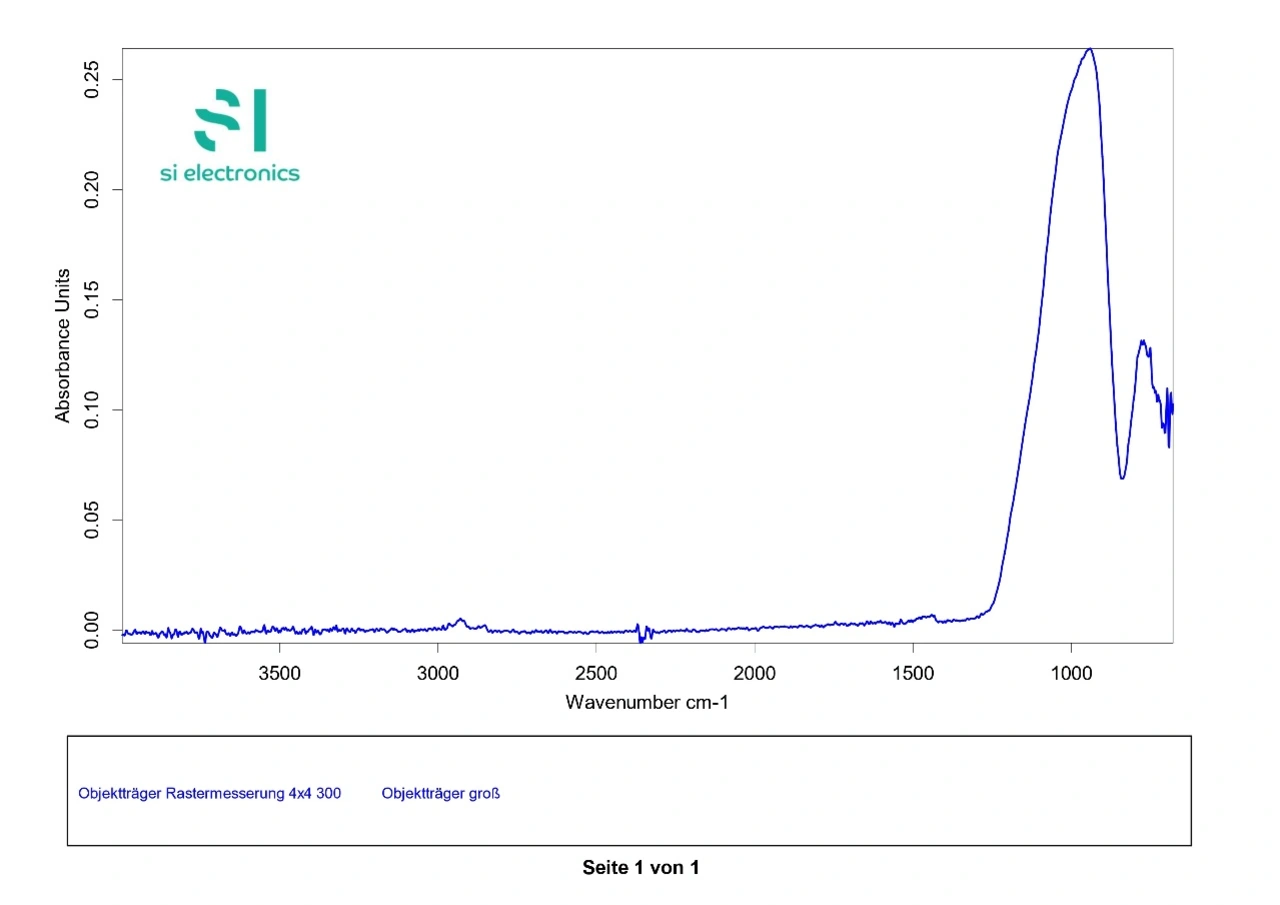The image size is (1280, 905).
Task: Click the 2000 wavenumber tick label
Action: [x=754, y=671]
